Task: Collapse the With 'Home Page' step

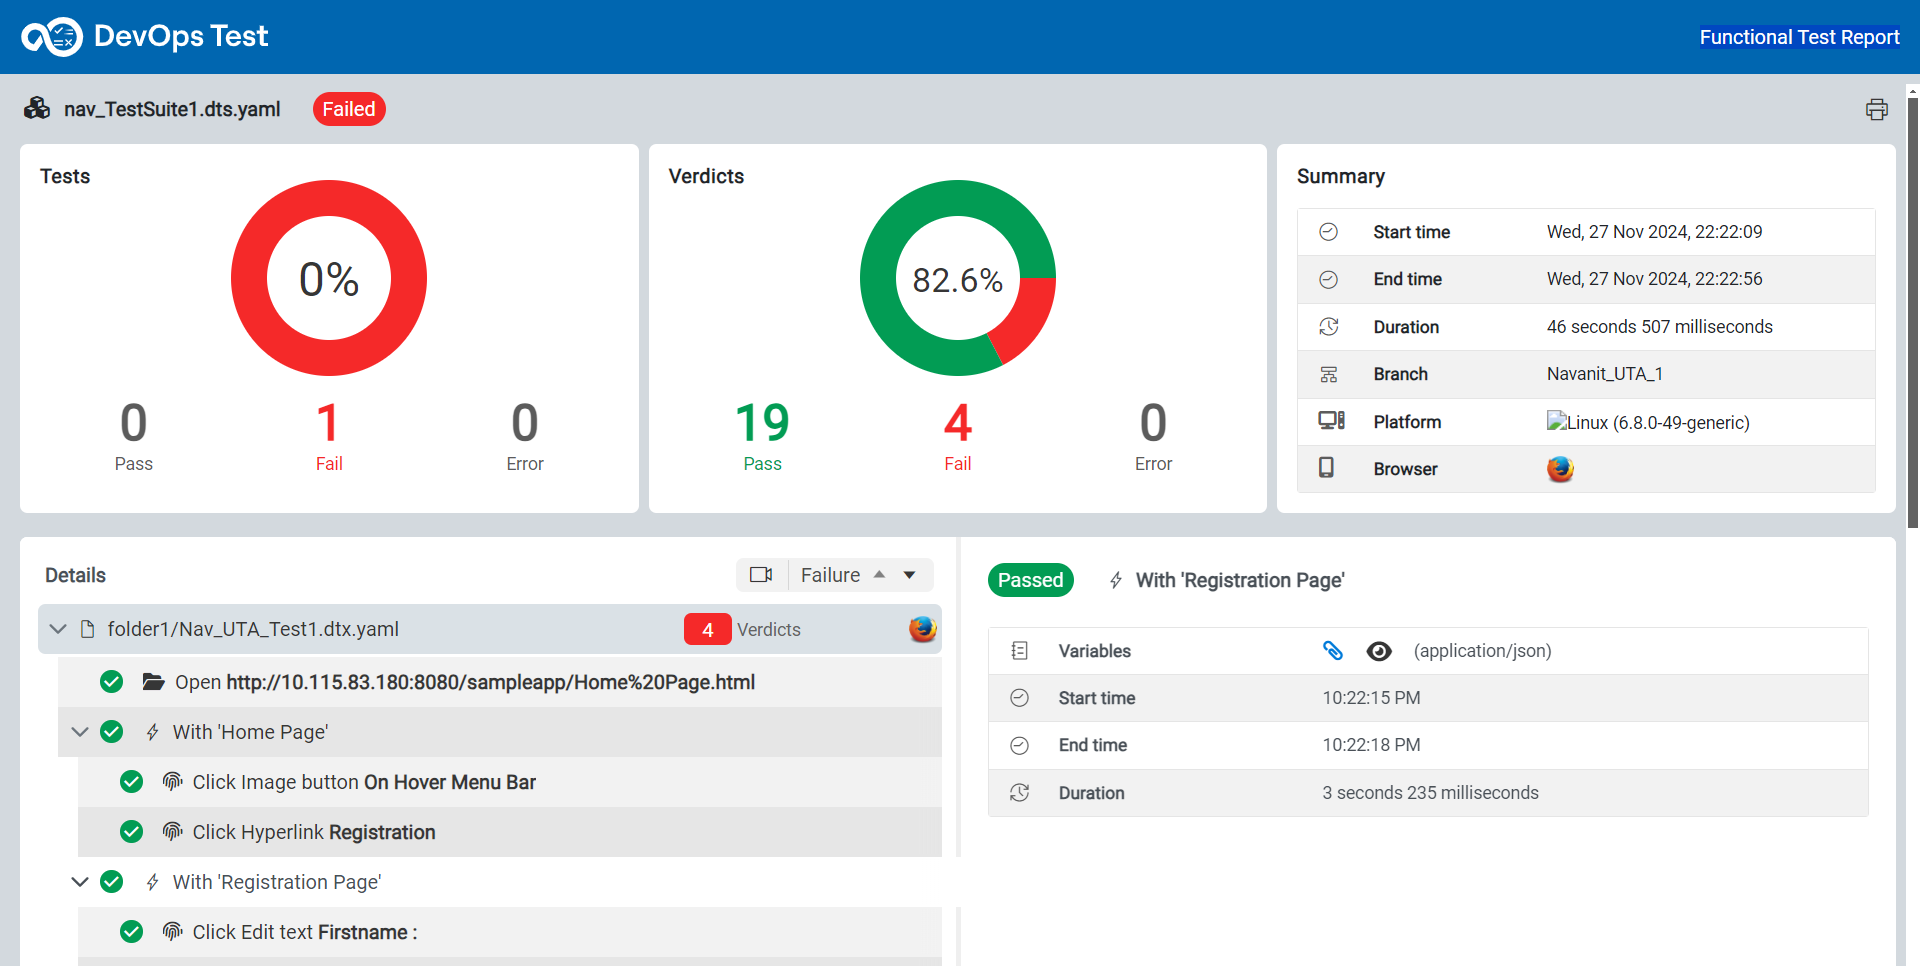Action: (80, 732)
